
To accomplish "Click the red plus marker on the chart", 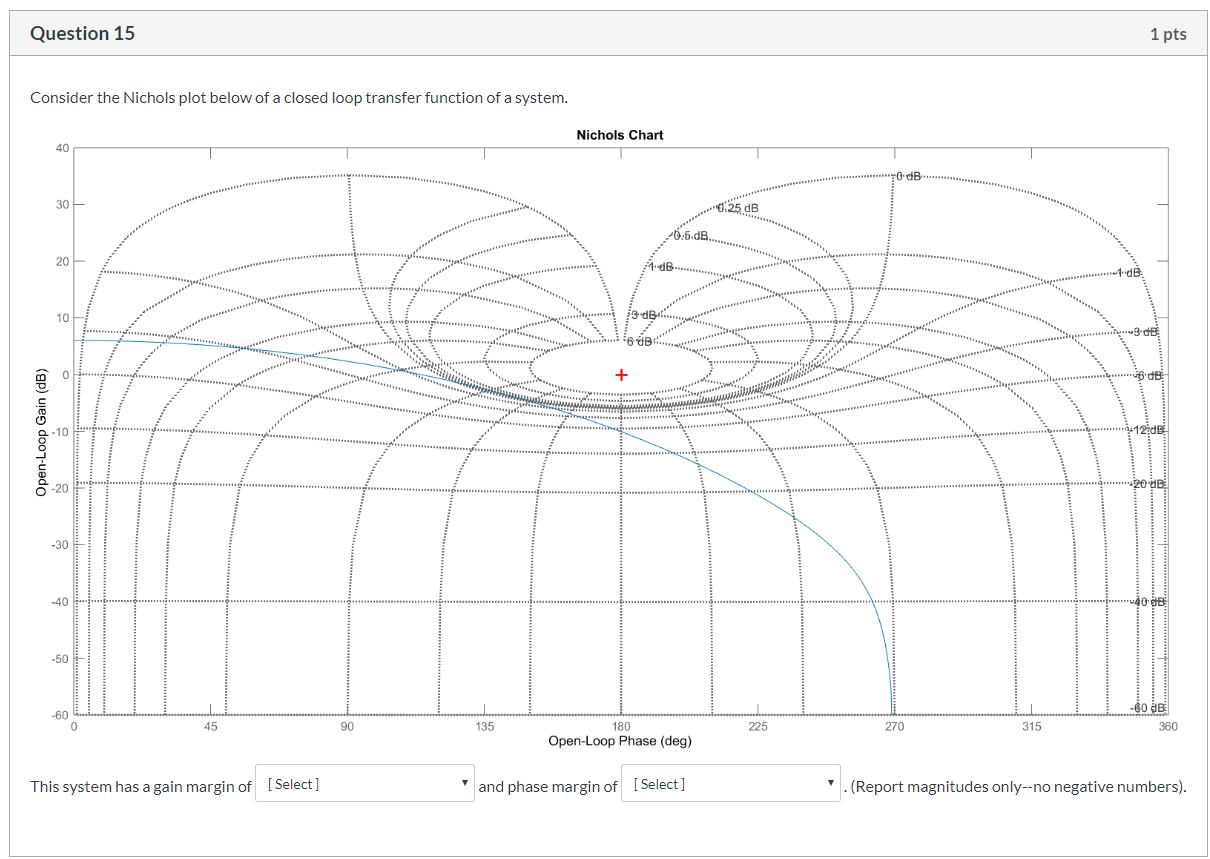I will (x=621, y=375).
